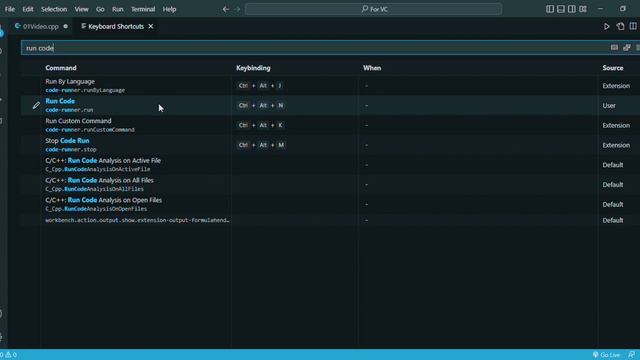The width and height of the screenshot is (640, 360).
Task: Toggle panel layout icon
Action: click(561, 9)
